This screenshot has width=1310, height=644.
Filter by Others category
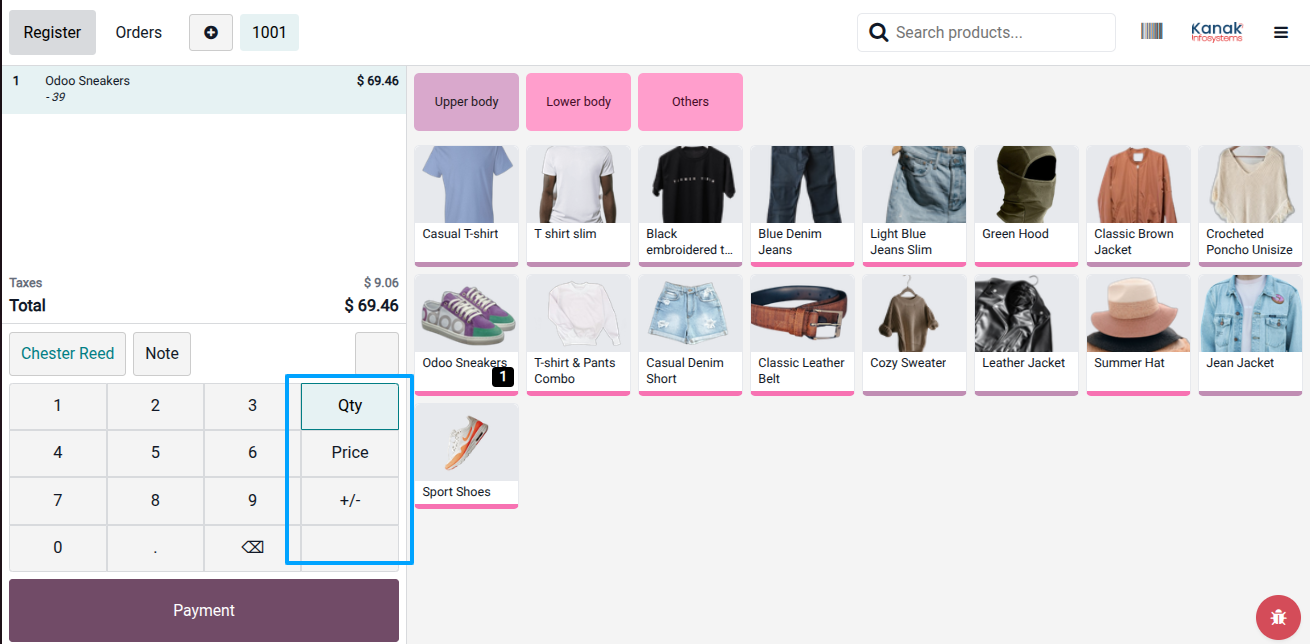691,102
